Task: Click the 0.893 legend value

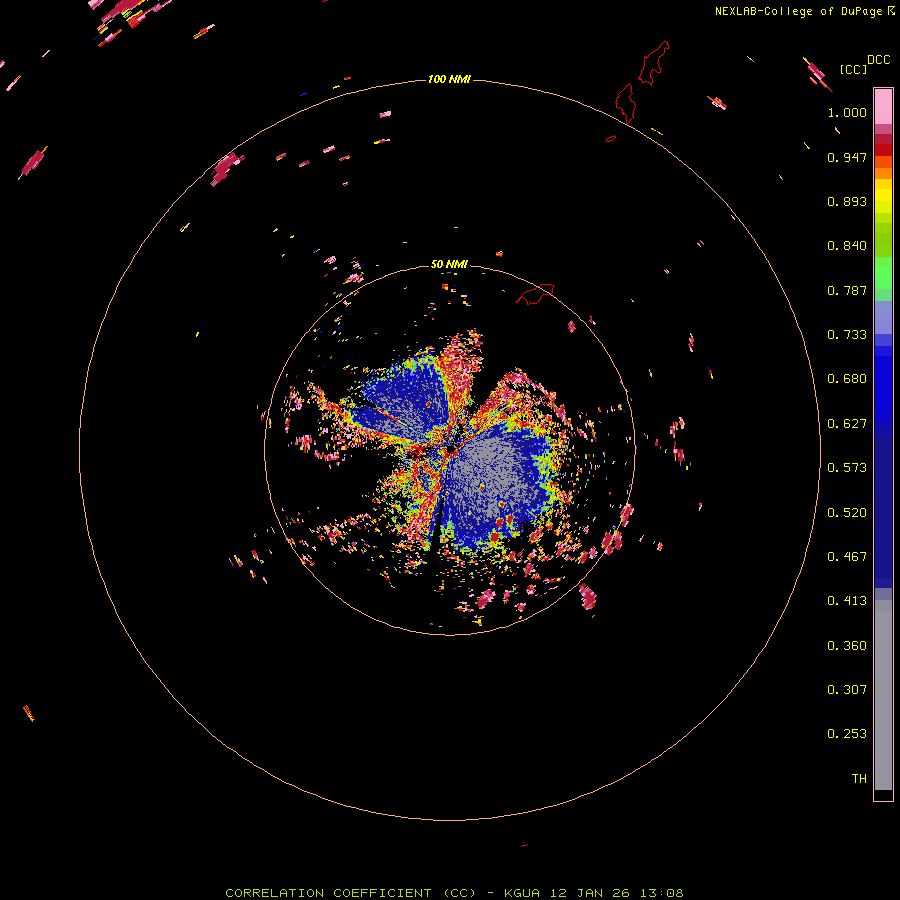Action: pos(847,201)
